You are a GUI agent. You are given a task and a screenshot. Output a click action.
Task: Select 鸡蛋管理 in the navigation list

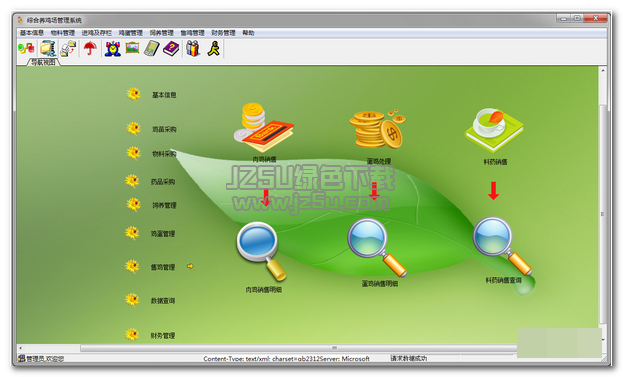pos(163,234)
